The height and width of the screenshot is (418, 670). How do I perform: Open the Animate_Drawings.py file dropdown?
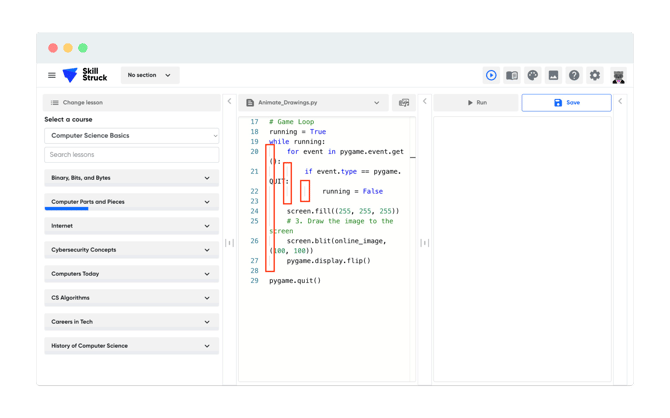pos(313,103)
